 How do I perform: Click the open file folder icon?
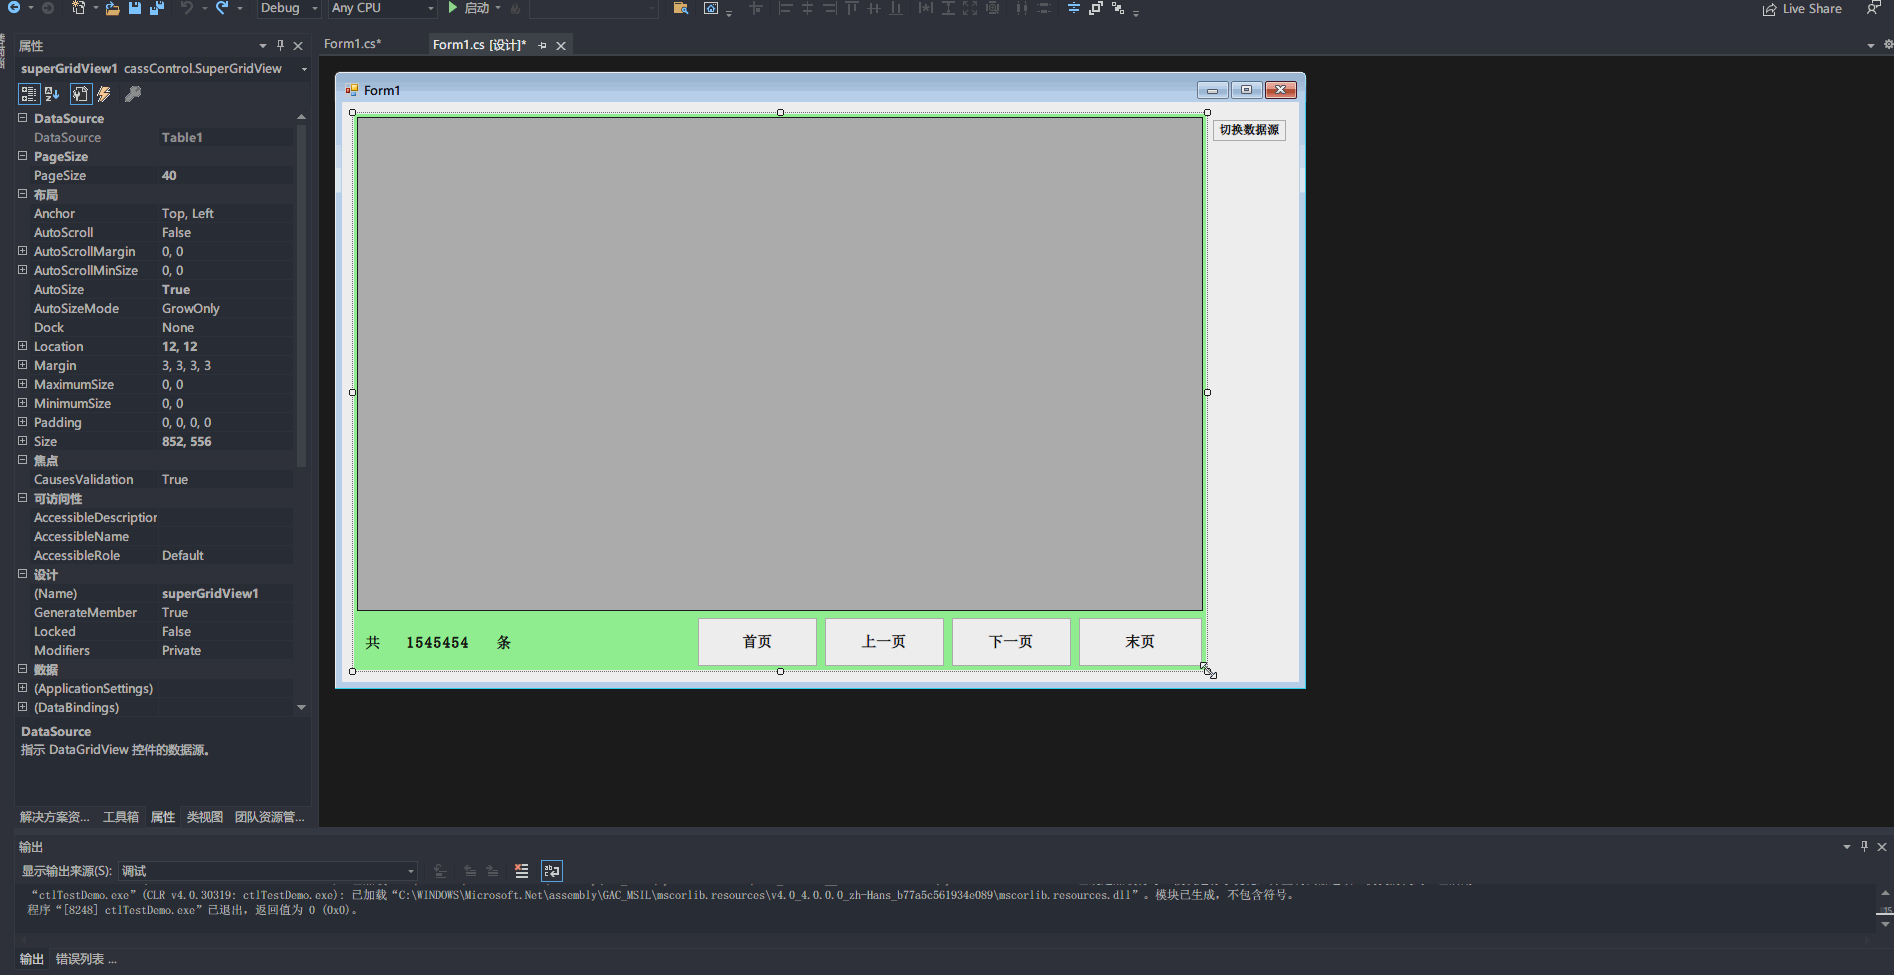(112, 8)
